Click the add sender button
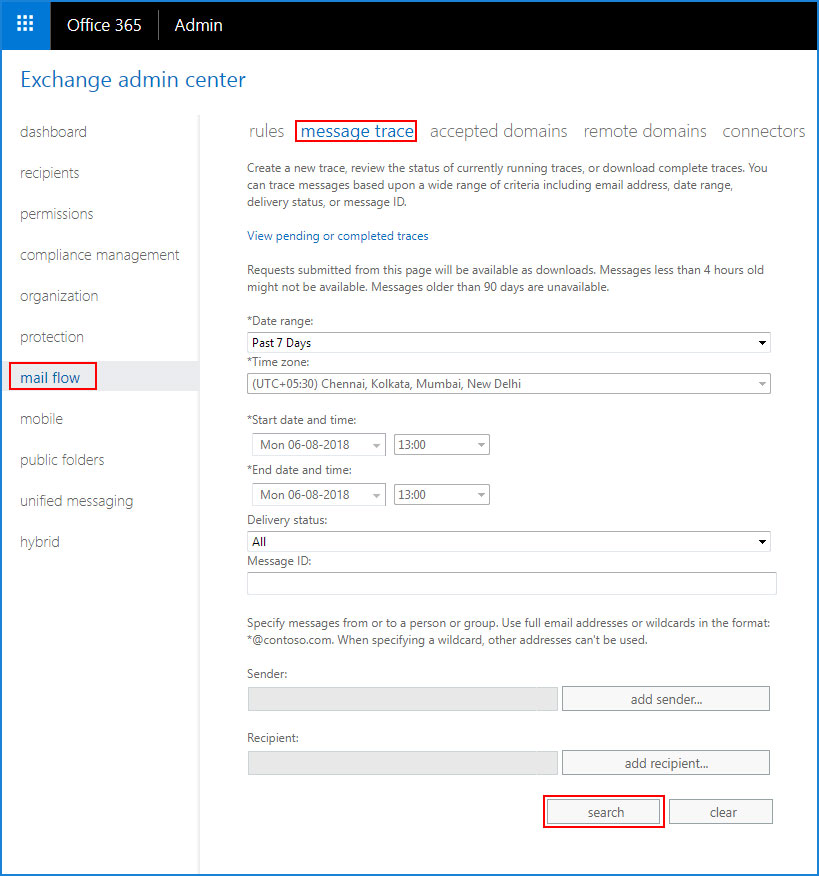819x876 pixels. tap(666, 699)
